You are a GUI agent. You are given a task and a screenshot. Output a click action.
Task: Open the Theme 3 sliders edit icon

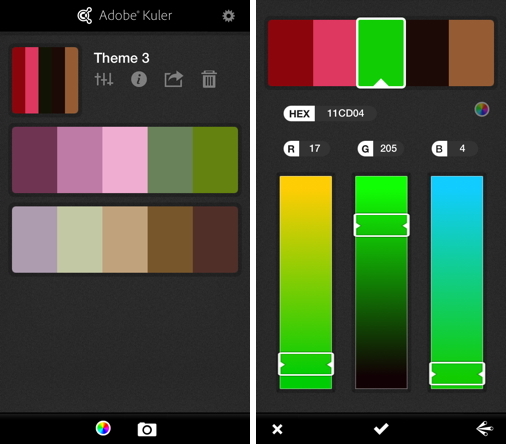tap(104, 79)
